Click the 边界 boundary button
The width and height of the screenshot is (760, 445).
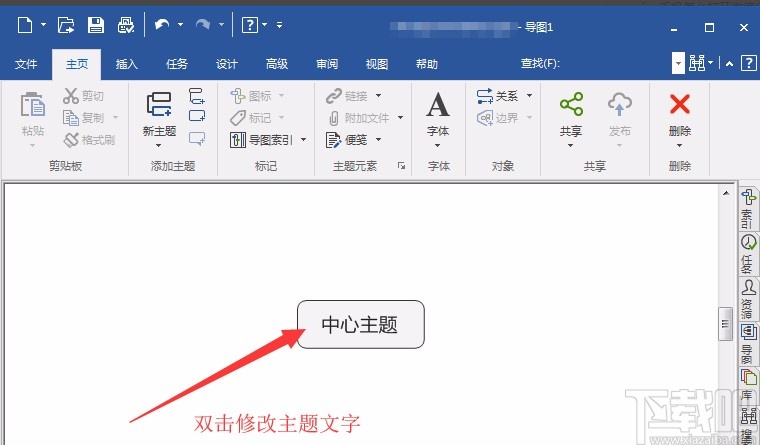497,118
